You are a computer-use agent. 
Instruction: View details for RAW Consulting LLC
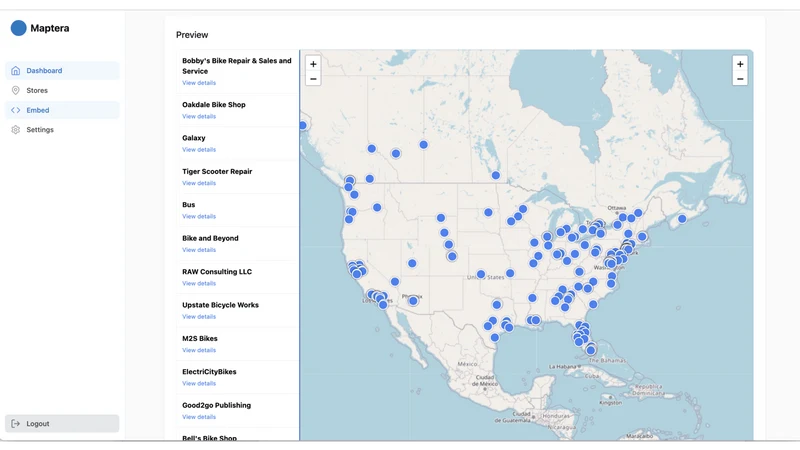click(199, 283)
